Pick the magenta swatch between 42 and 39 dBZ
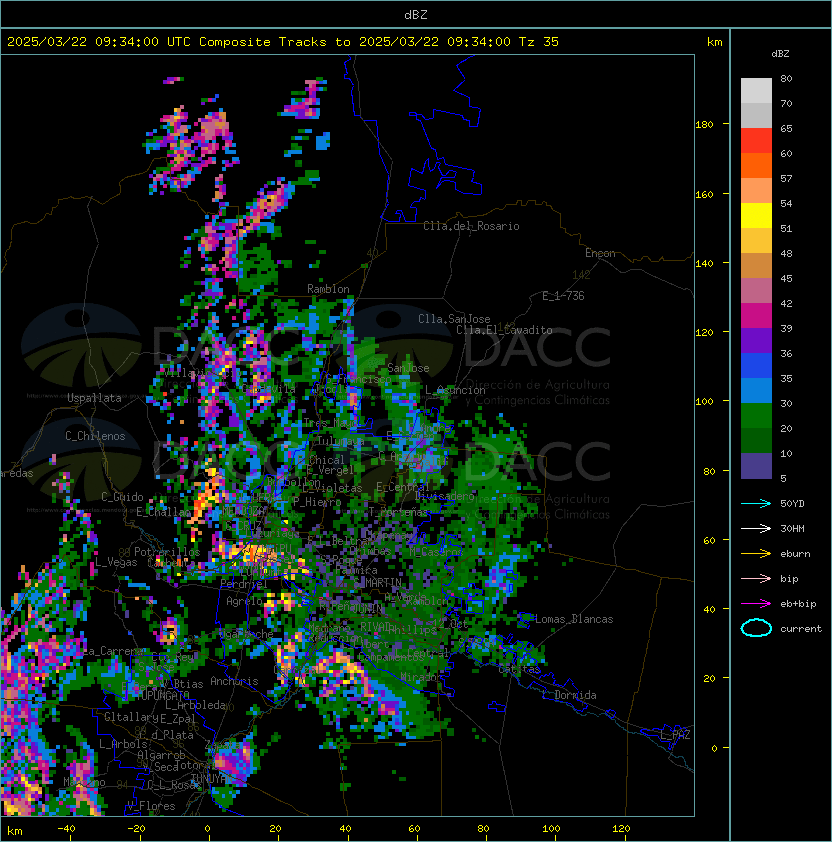Viewport: 832px width, 842px height. [756, 315]
